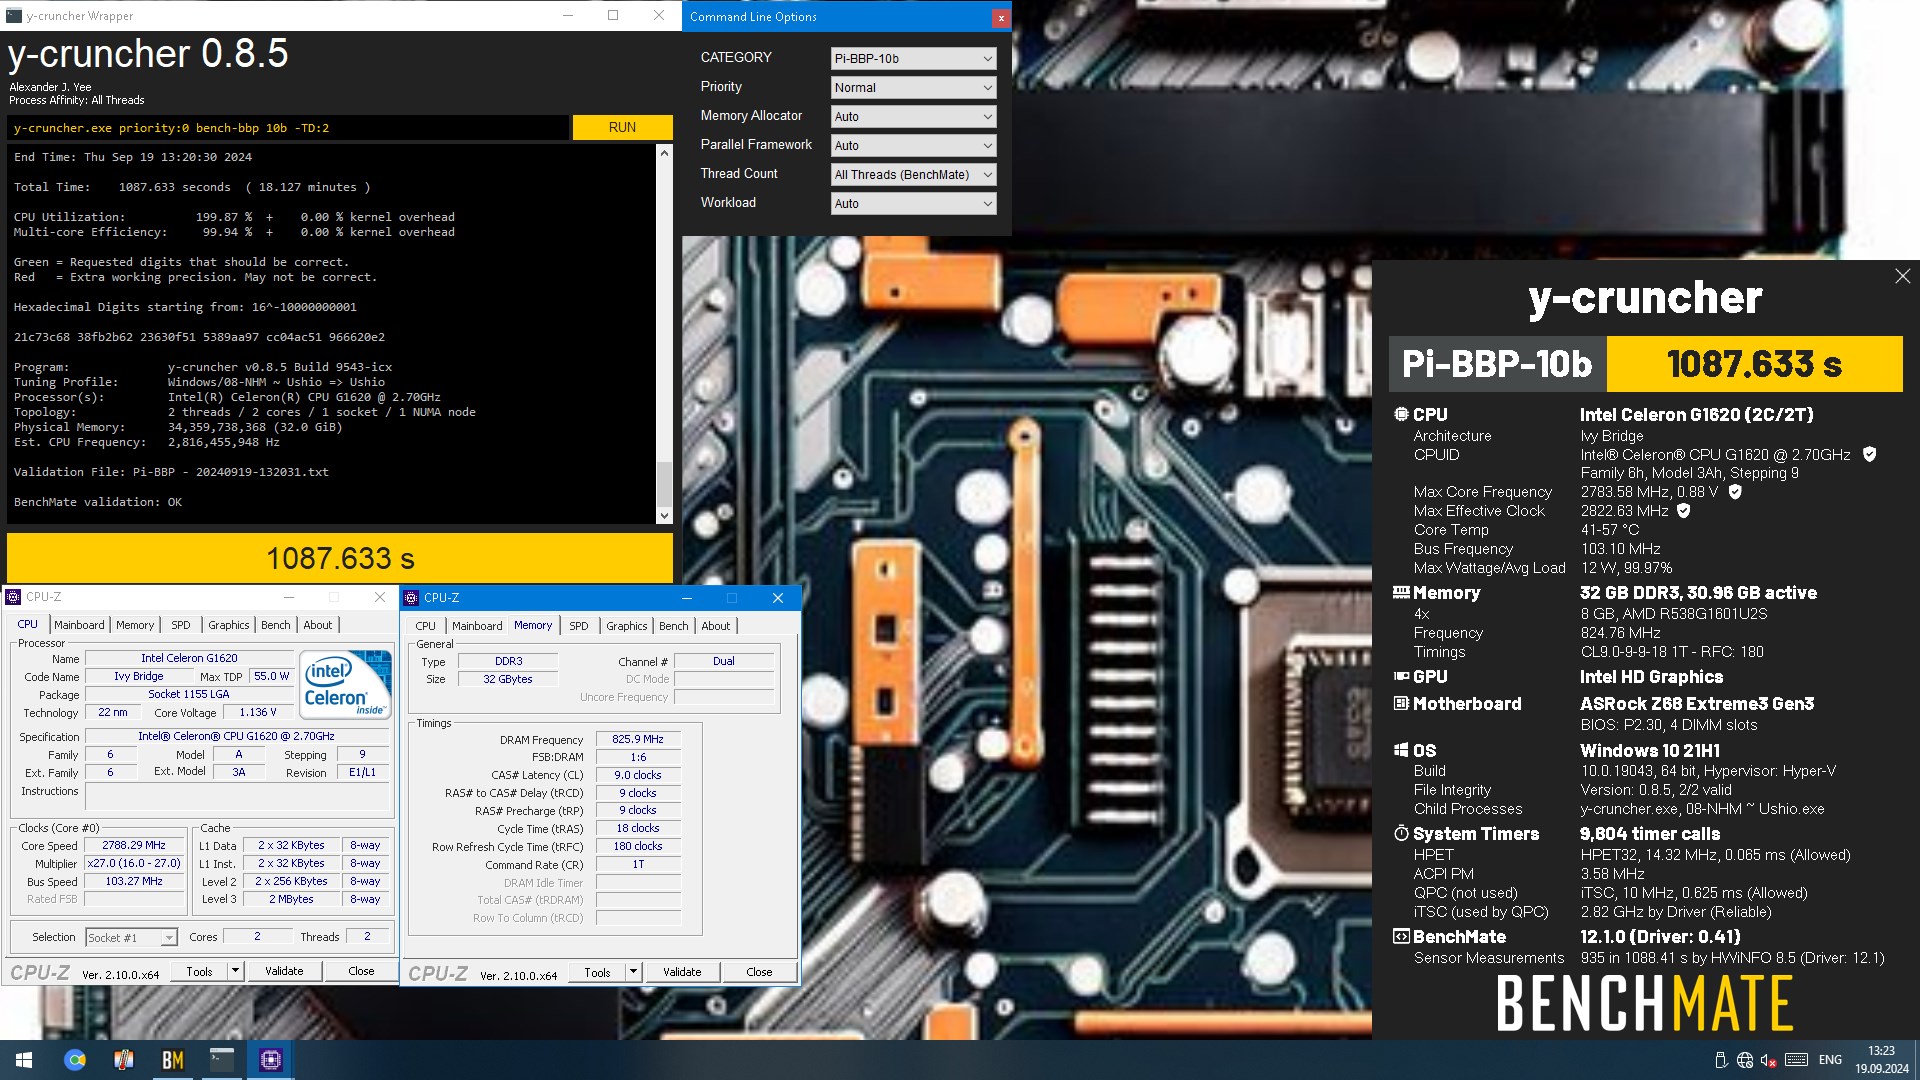Click the title bar icon of the active CPU-Z Memory window
1920x1080 pixels.
click(x=411, y=598)
